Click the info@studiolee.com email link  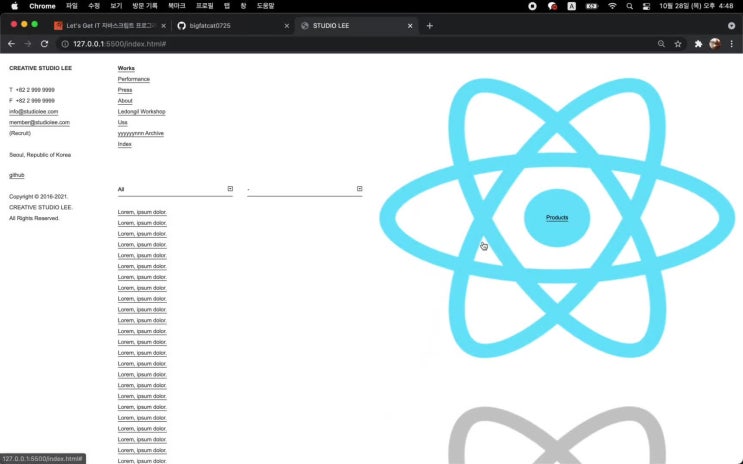pos(34,112)
